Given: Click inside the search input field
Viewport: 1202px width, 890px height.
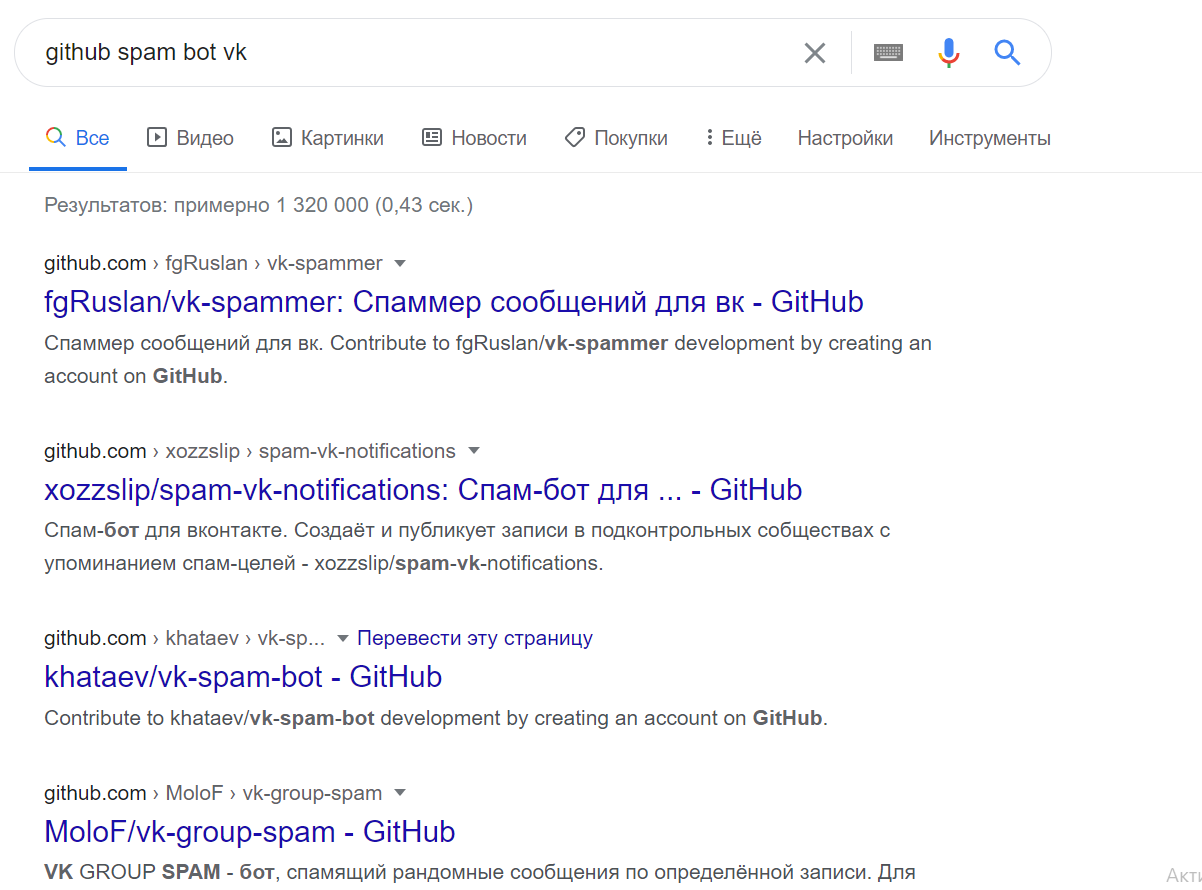Looking at the screenshot, I should (400, 52).
